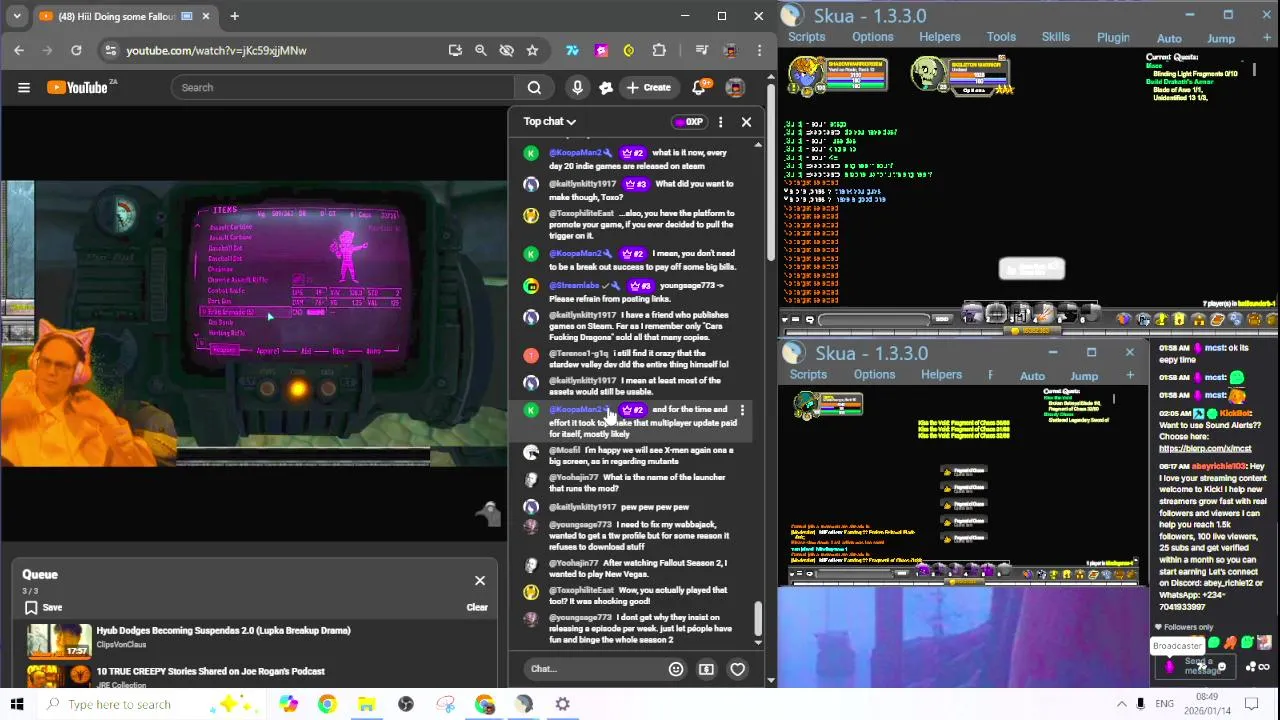1280x720 pixels.
Task: Open Scripts menu in upper Skua window
Action: point(807,37)
